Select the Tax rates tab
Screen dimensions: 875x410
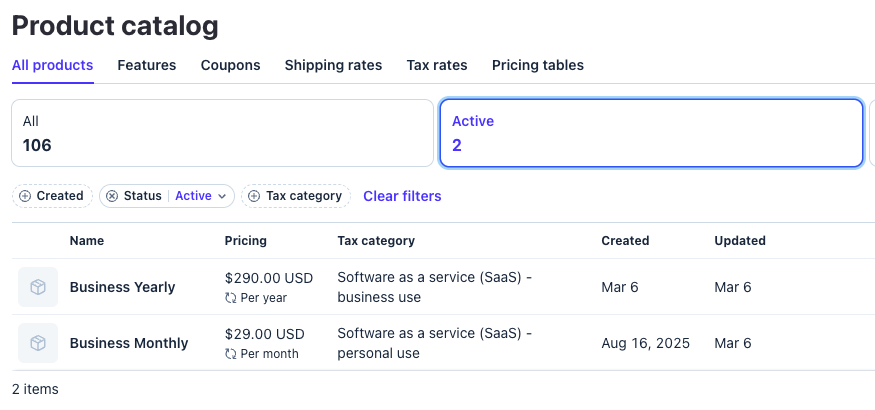coord(436,65)
